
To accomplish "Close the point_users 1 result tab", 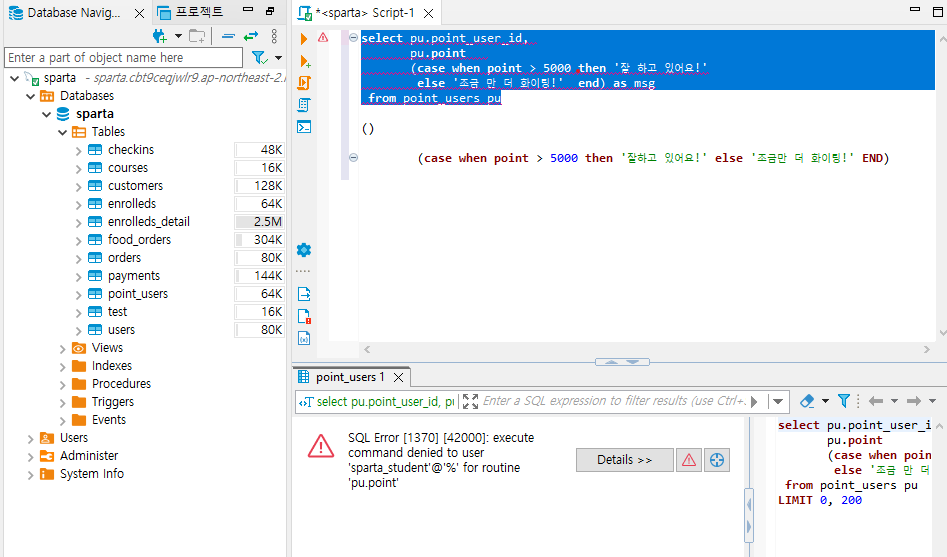I will coord(399,378).
